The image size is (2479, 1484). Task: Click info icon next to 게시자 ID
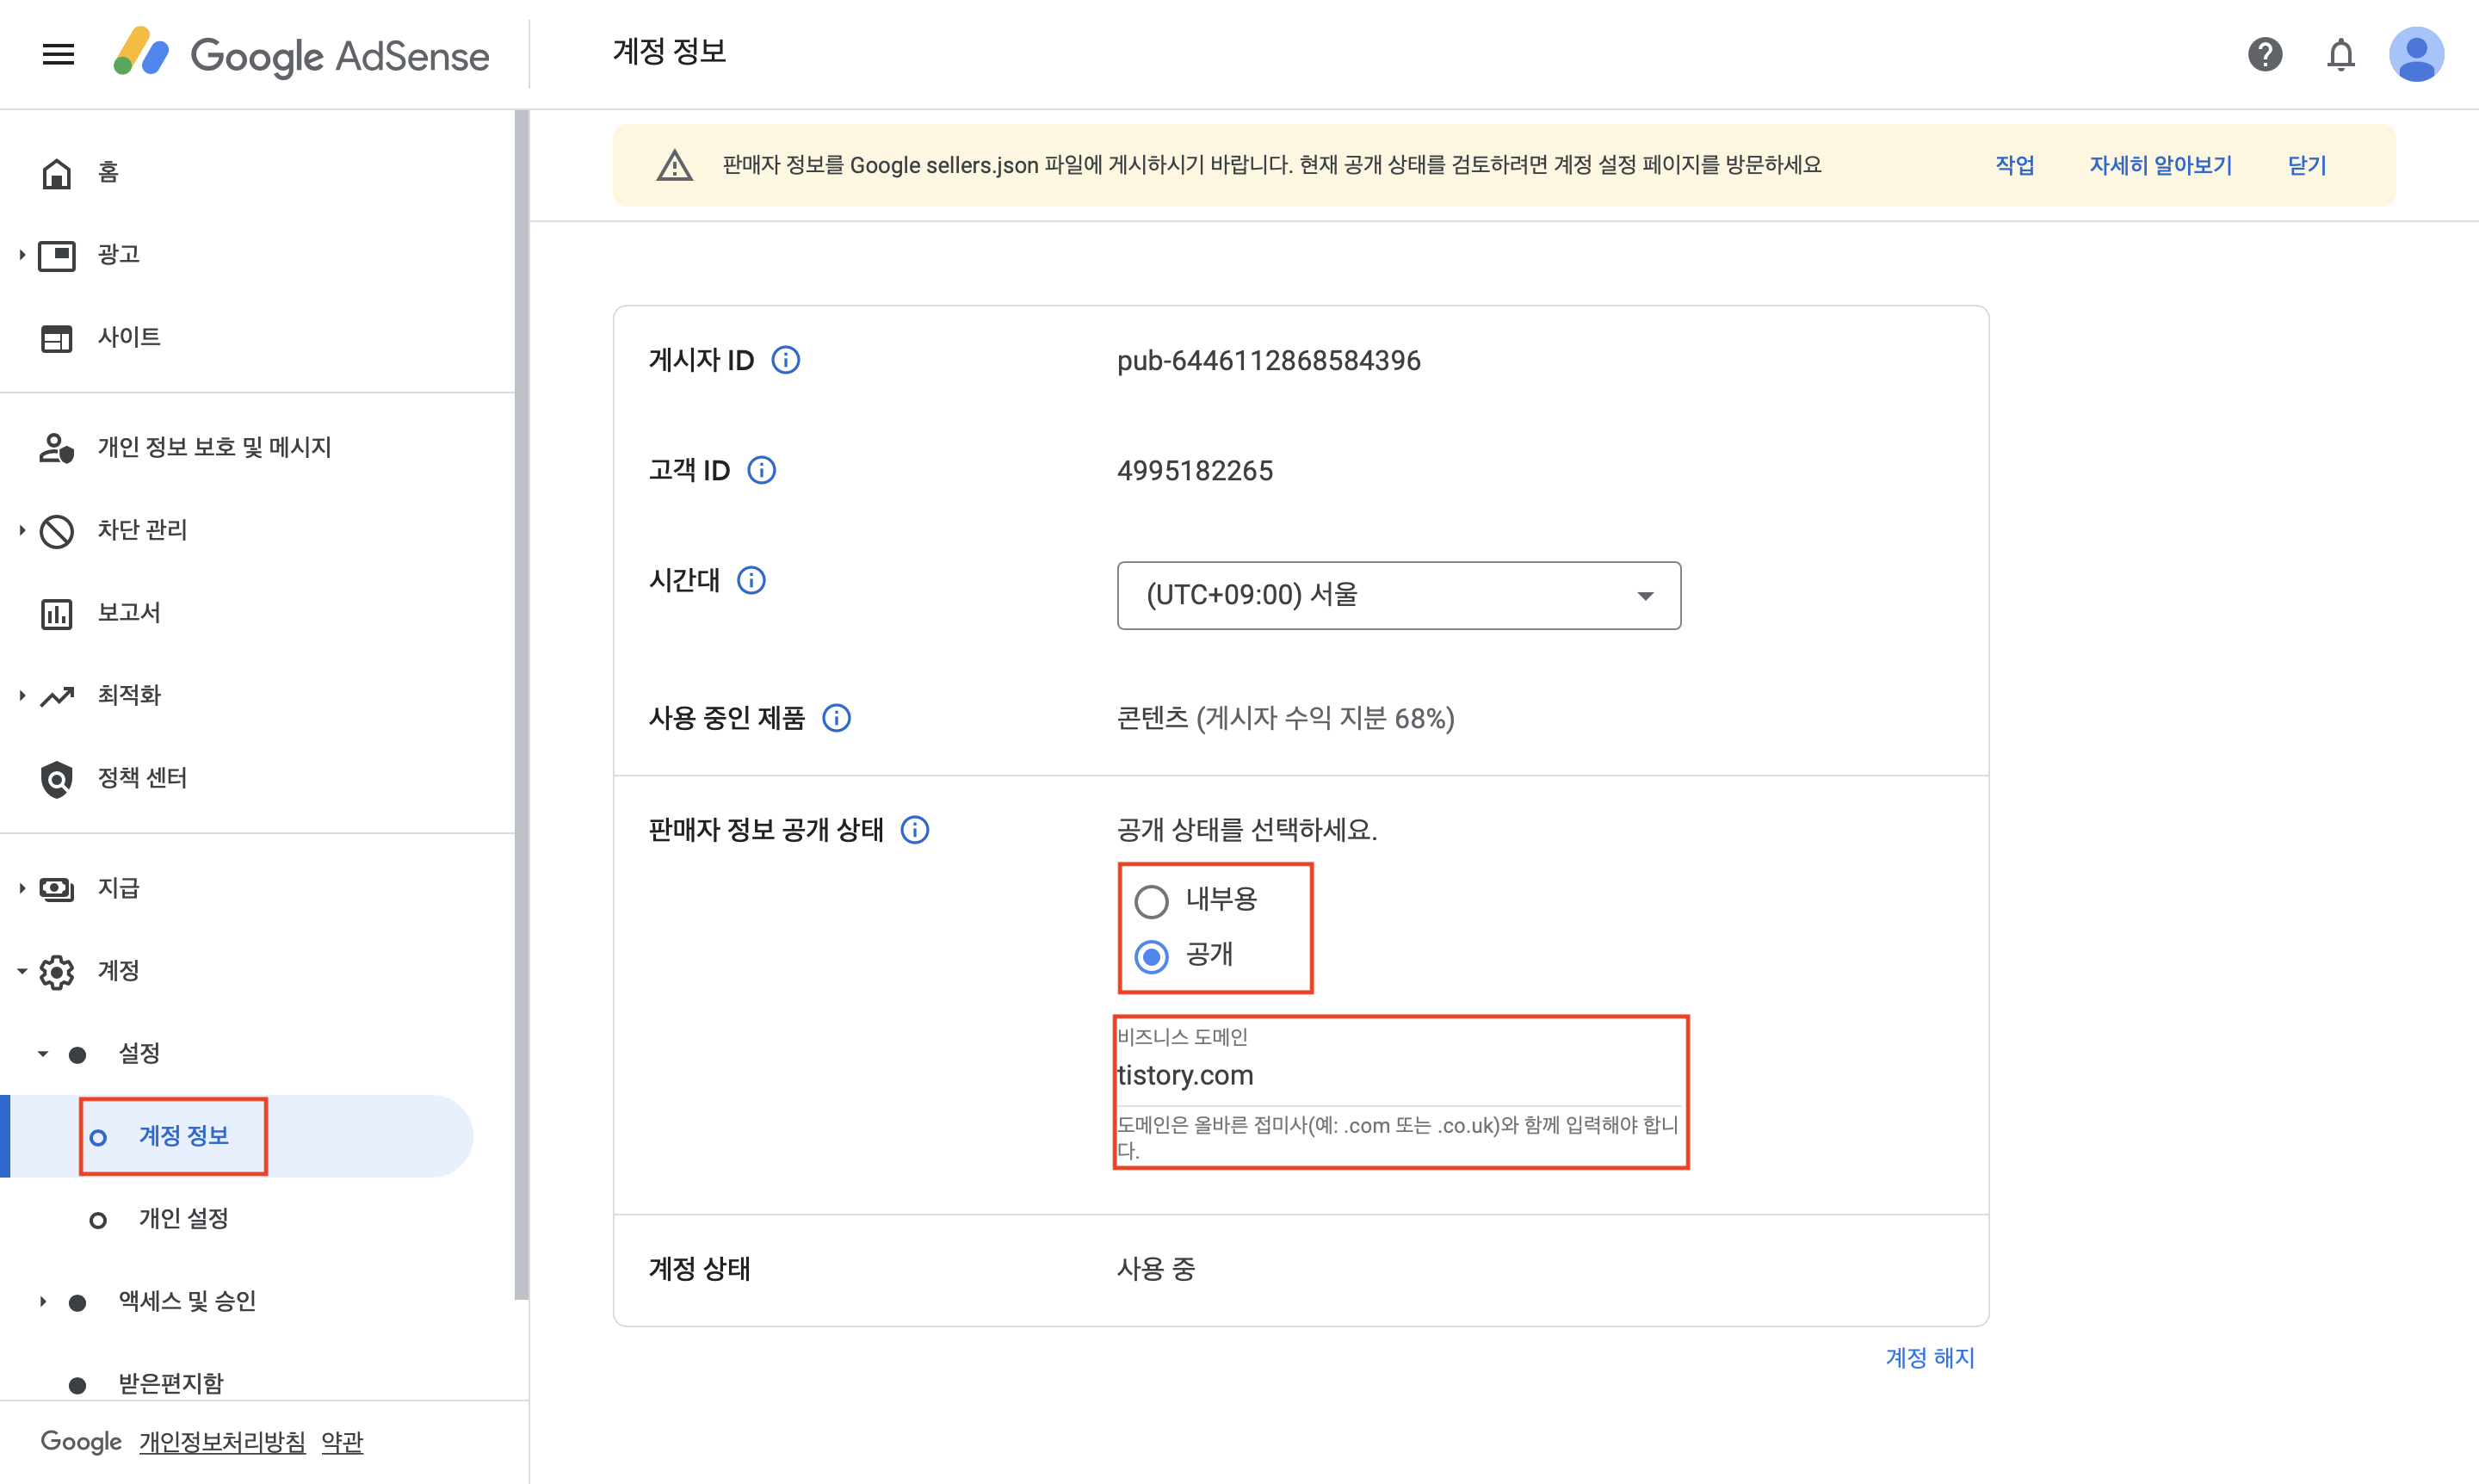point(786,360)
